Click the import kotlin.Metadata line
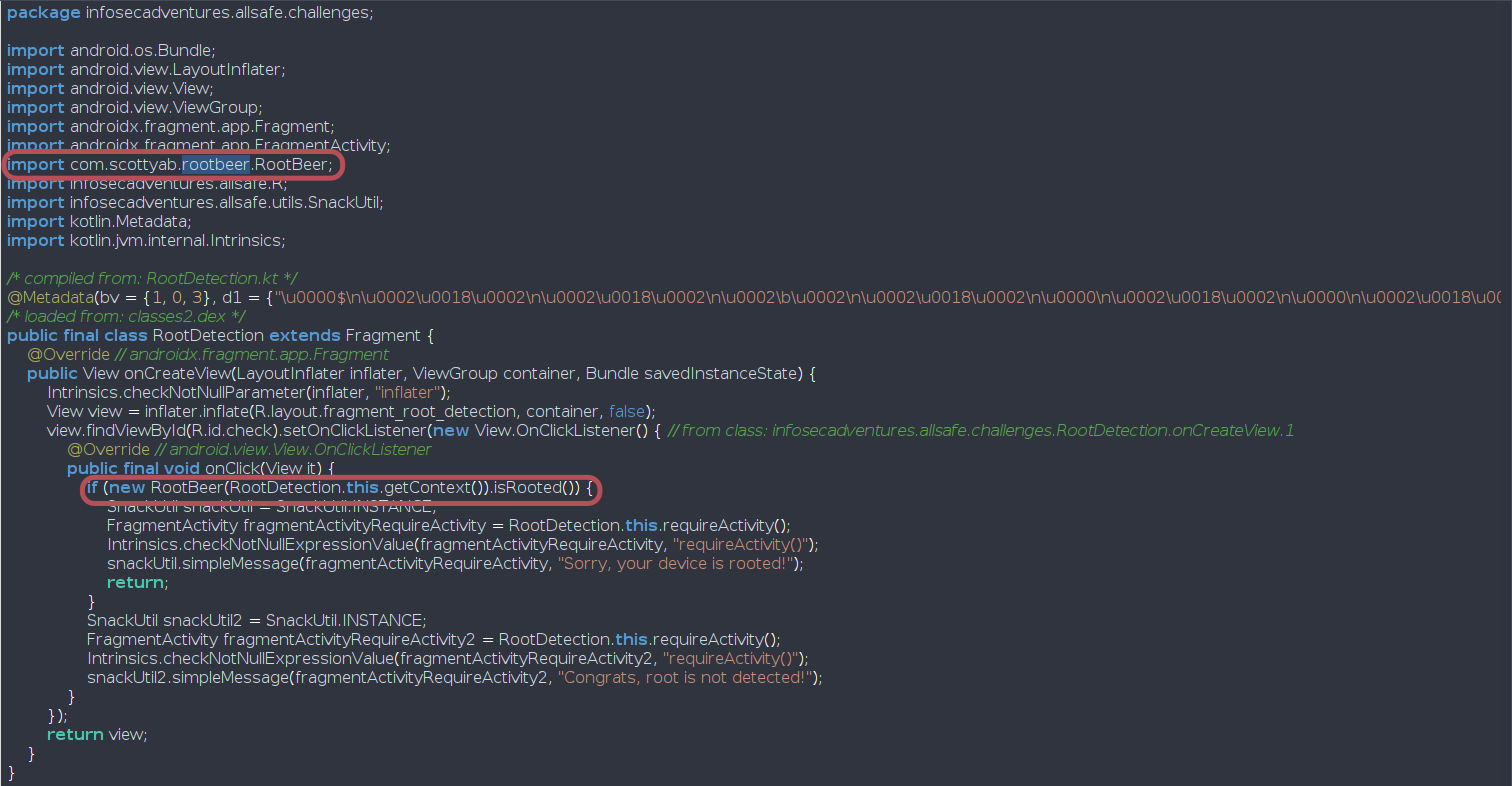This screenshot has width=1512, height=786. click(x=99, y=221)
